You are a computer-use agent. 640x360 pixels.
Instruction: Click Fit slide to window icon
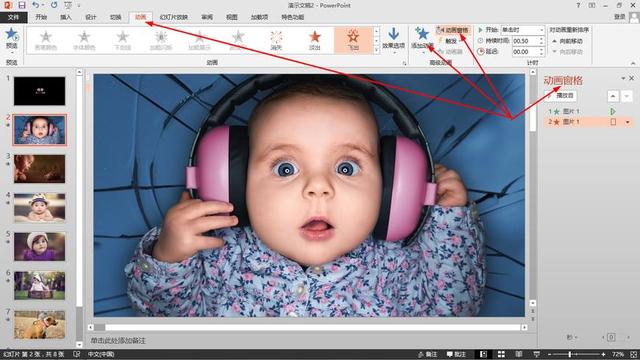[x=633, y=354]
